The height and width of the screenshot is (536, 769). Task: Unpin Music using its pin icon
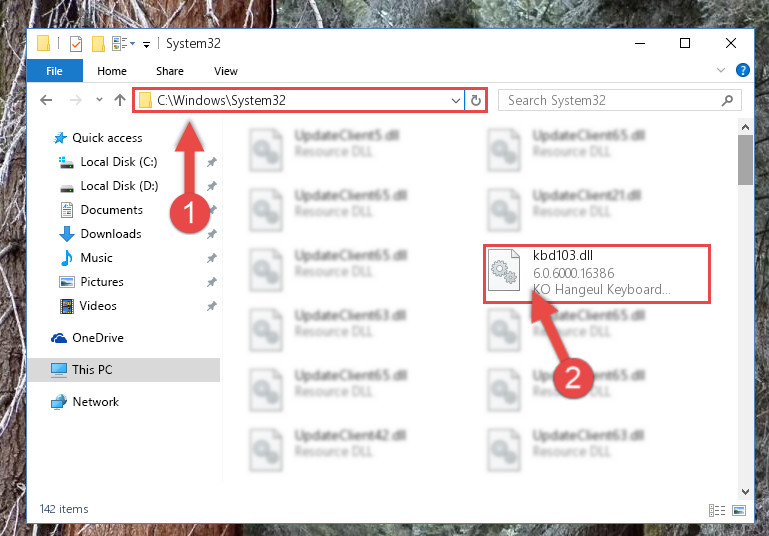[x=212, y=258]
